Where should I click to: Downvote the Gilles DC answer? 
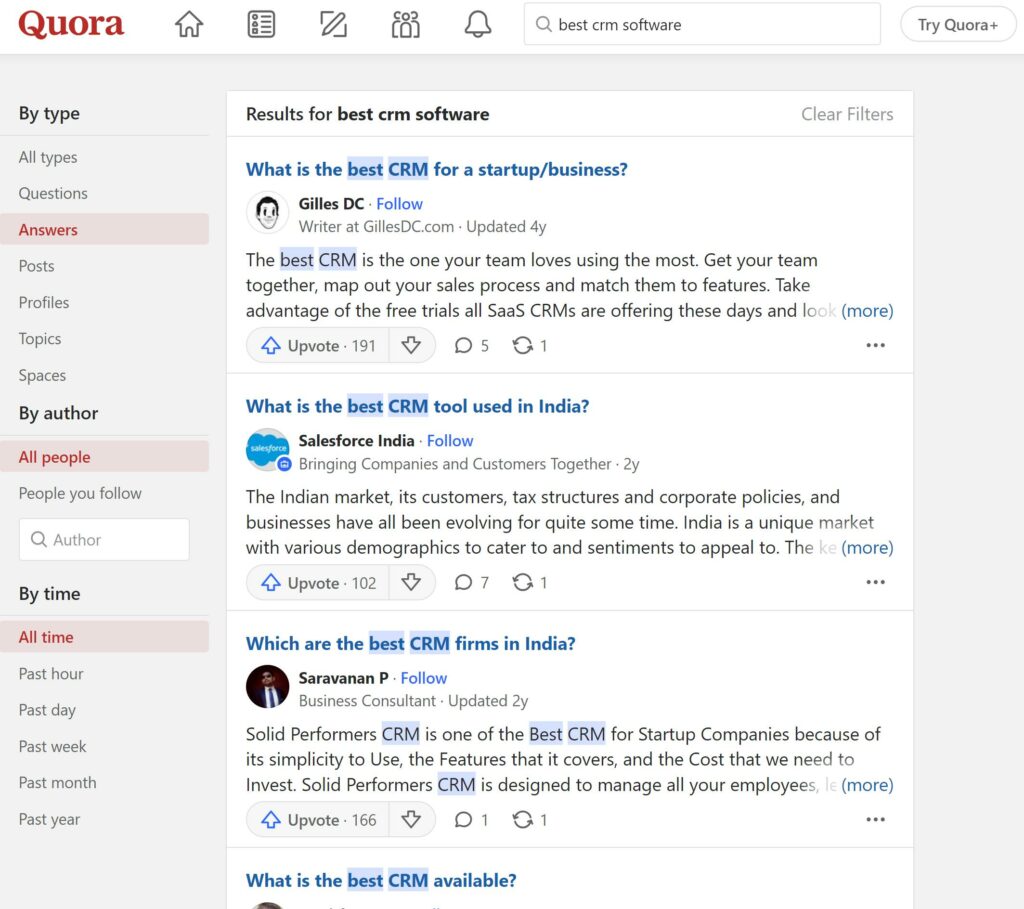point(412,345)
